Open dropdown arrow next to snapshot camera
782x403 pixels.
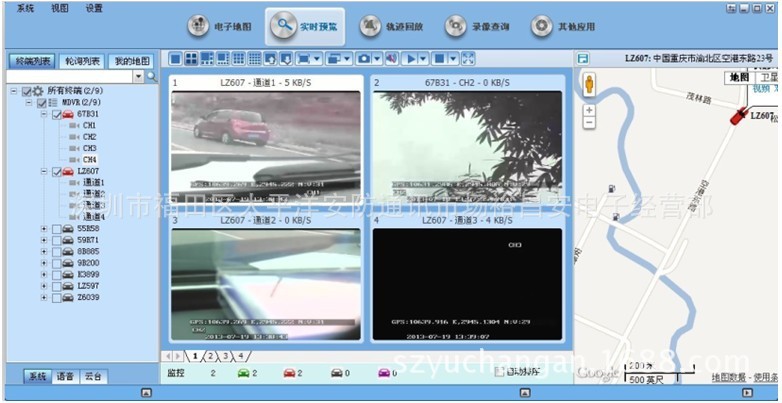(378, 59)
